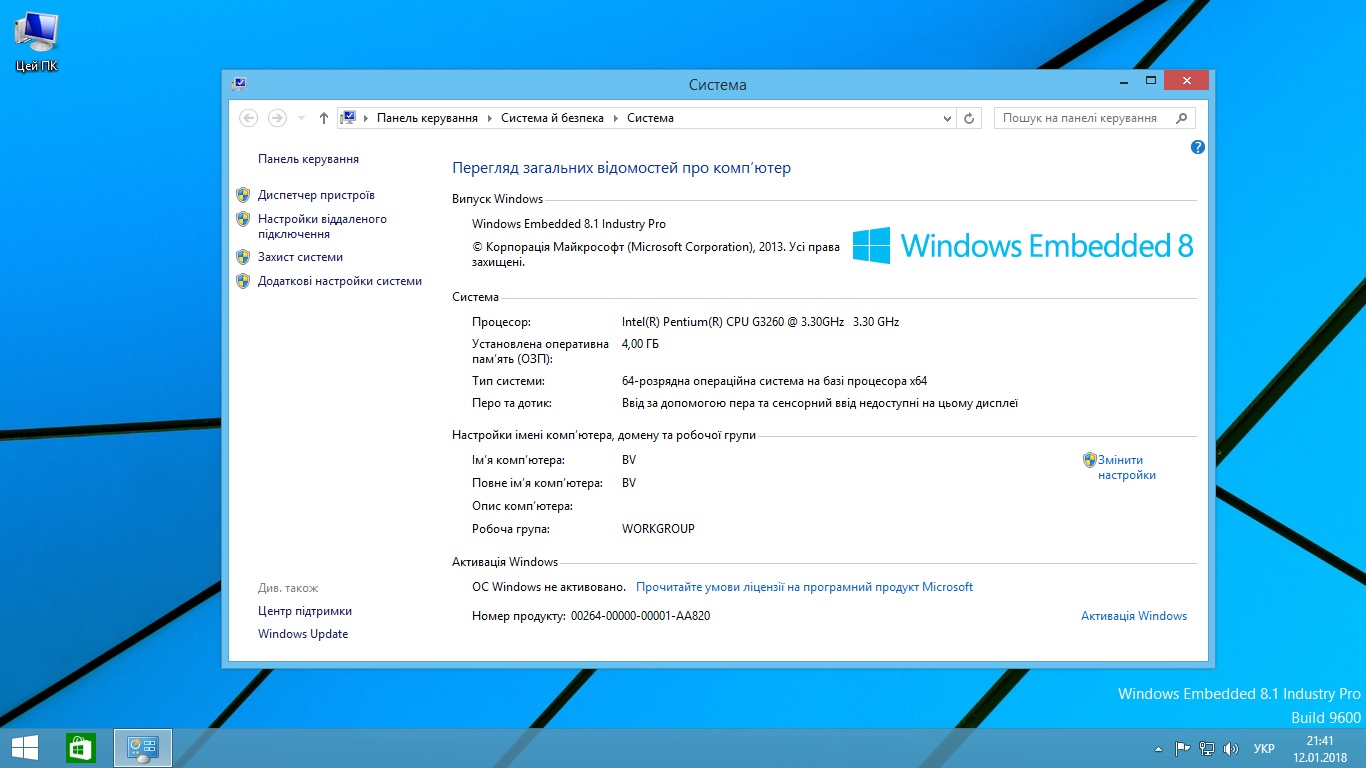Click the product number 00264-00000-00001-AA820
This screenshot has height=768, width=1366.
pyautogui.click(x=640, y=616)
